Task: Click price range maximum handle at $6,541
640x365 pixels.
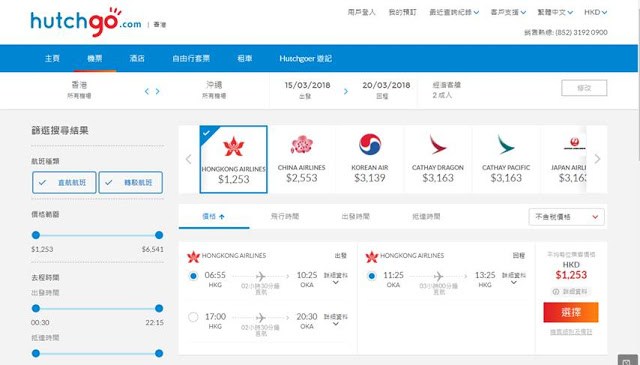Action: [159, 235]
